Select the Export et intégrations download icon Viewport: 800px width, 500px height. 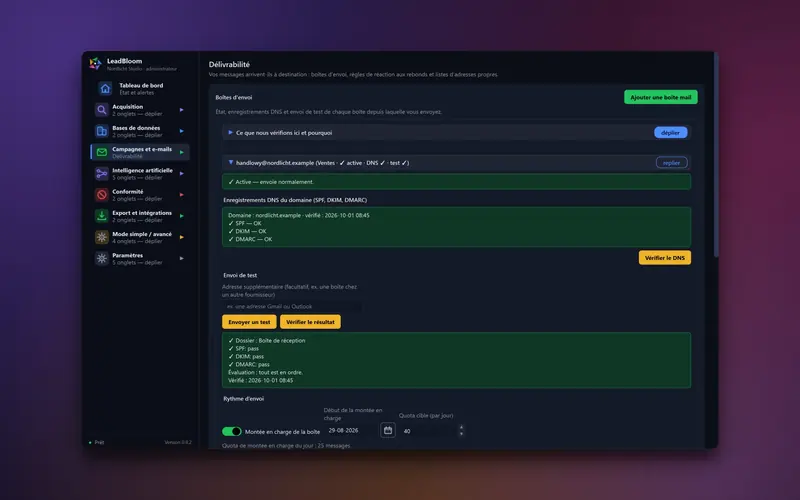coord(102,216)
